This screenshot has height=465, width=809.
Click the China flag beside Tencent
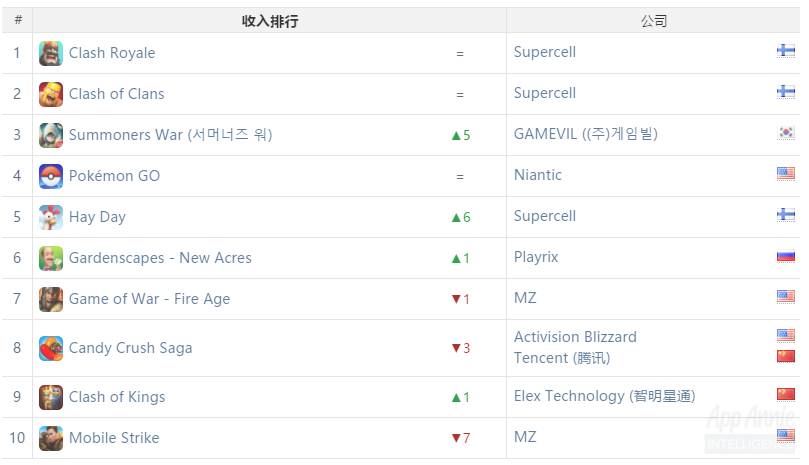(x=786, y=356)
